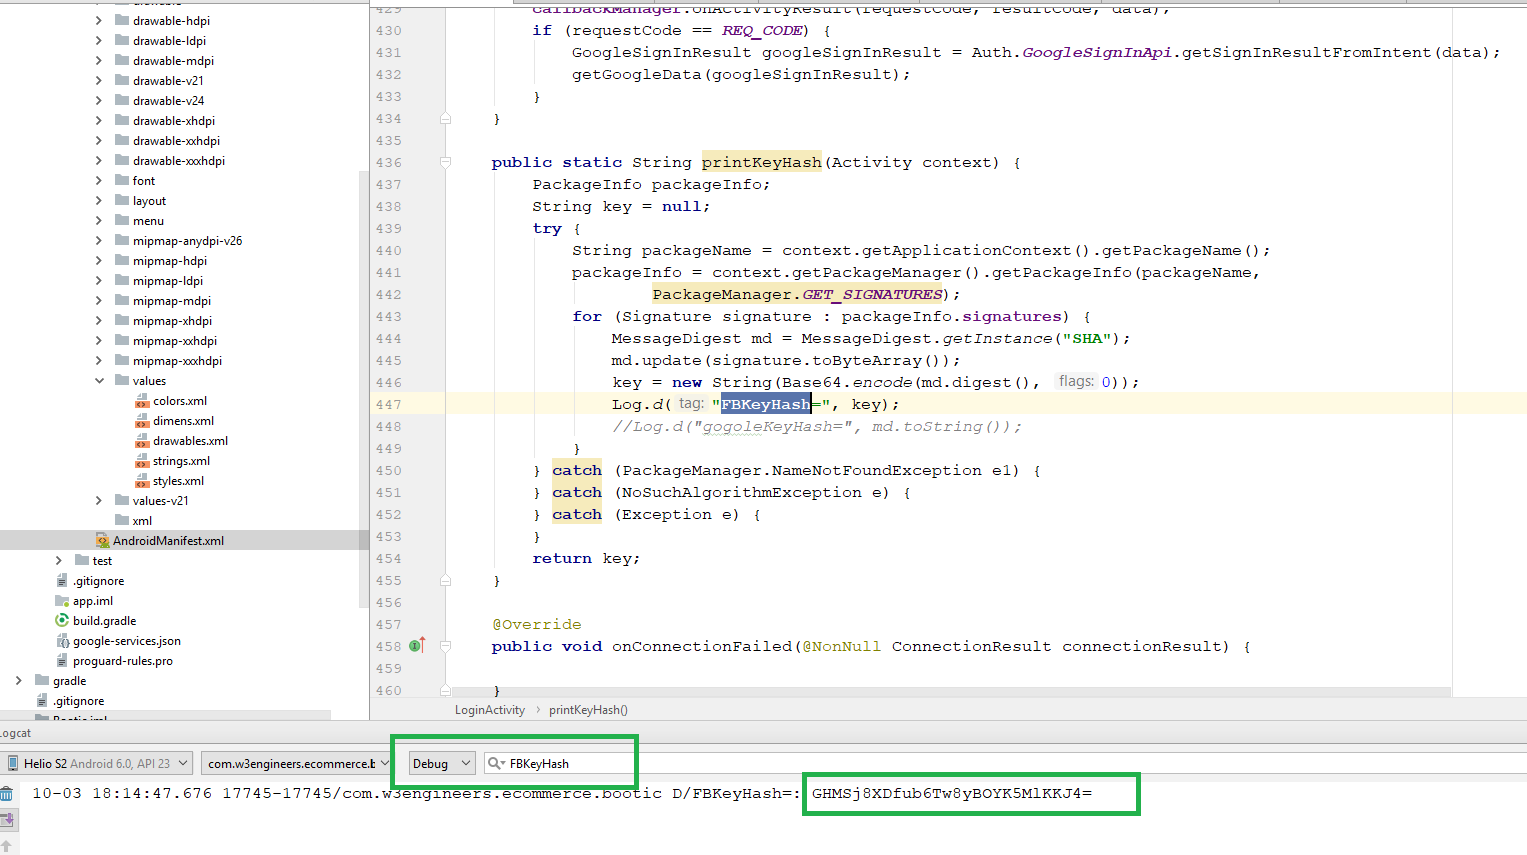Click LoginActivity in the breadcrumb bar

pyautogui.click(x=489, y=710)
